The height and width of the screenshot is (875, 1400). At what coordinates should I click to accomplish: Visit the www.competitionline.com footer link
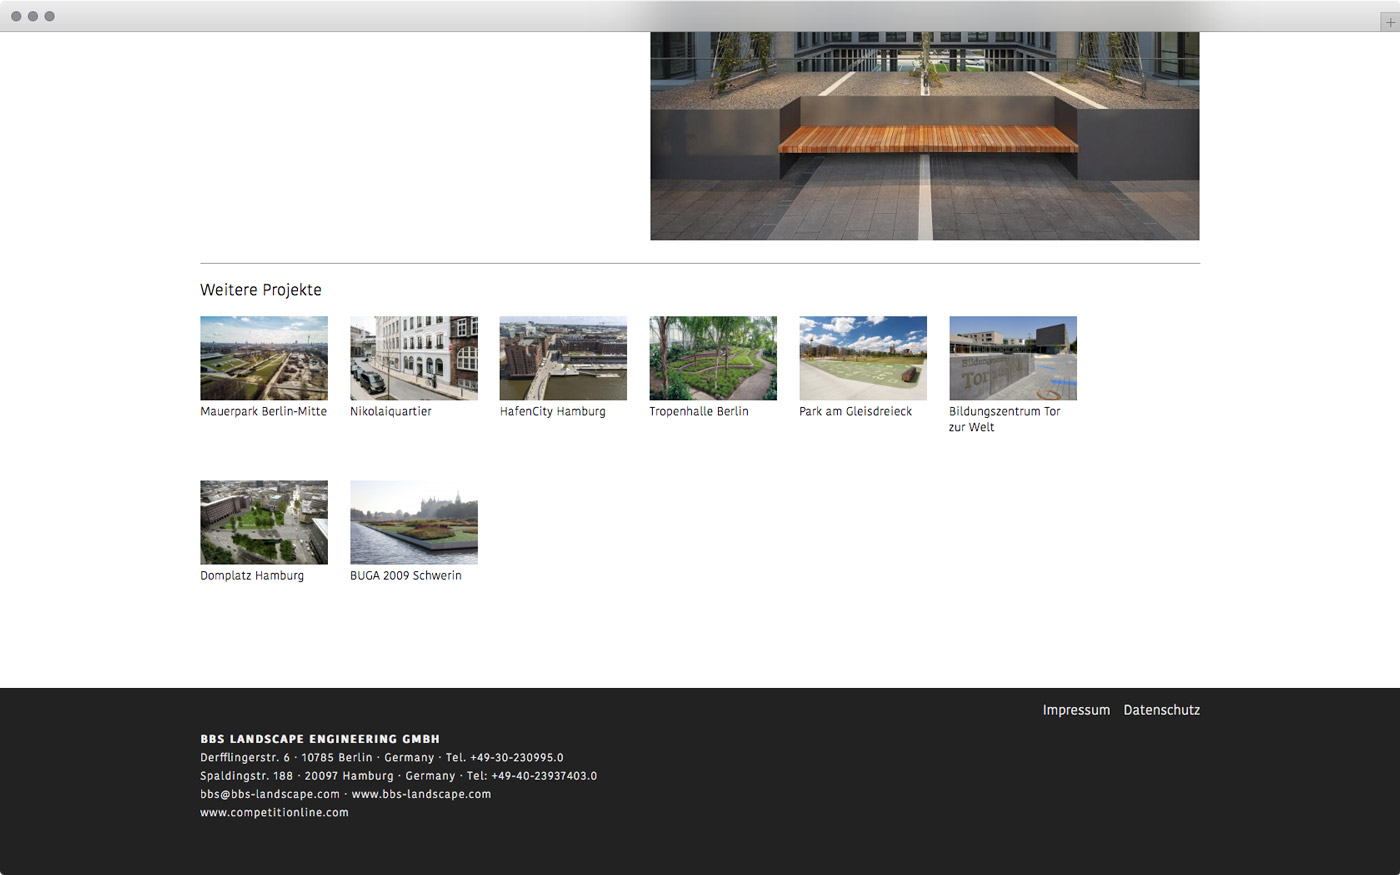tap(274, 812)
